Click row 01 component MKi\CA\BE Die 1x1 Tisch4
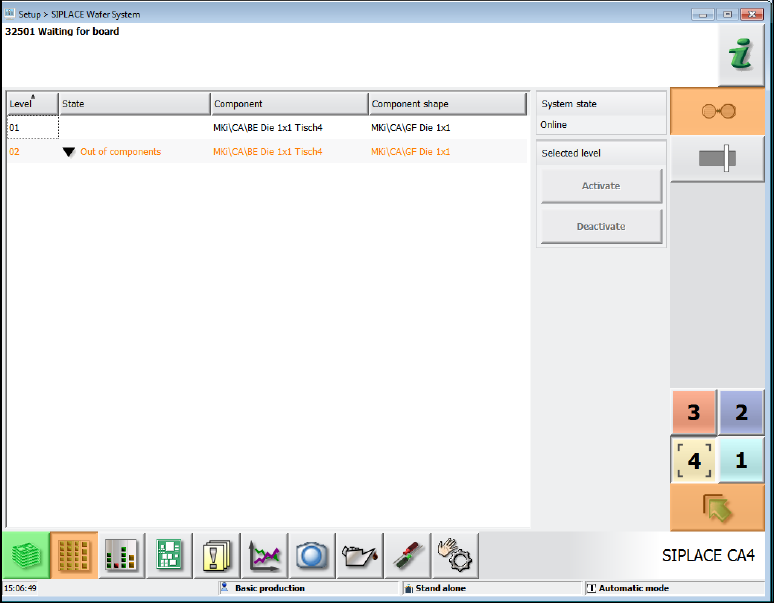Image resolution: width=774 pixels, height=603 pixels. pyautogui.click(x=268, y=127)
